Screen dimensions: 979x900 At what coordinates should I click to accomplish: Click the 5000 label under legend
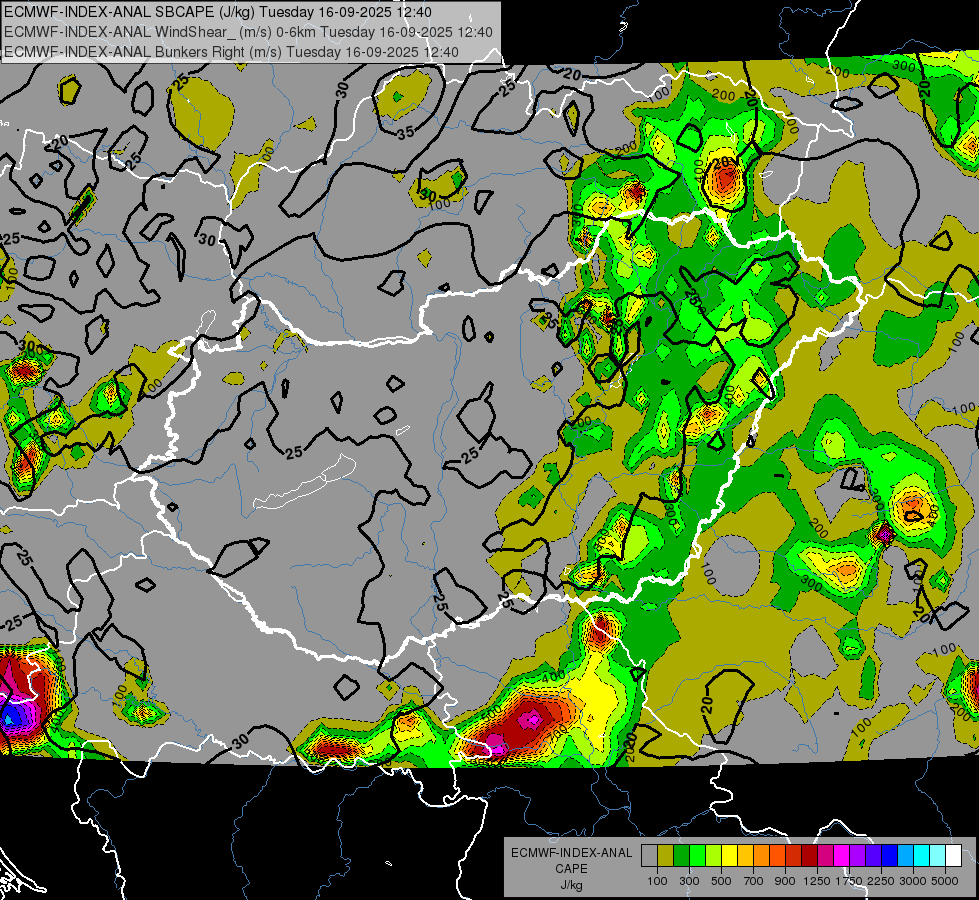tap(945, 881)
